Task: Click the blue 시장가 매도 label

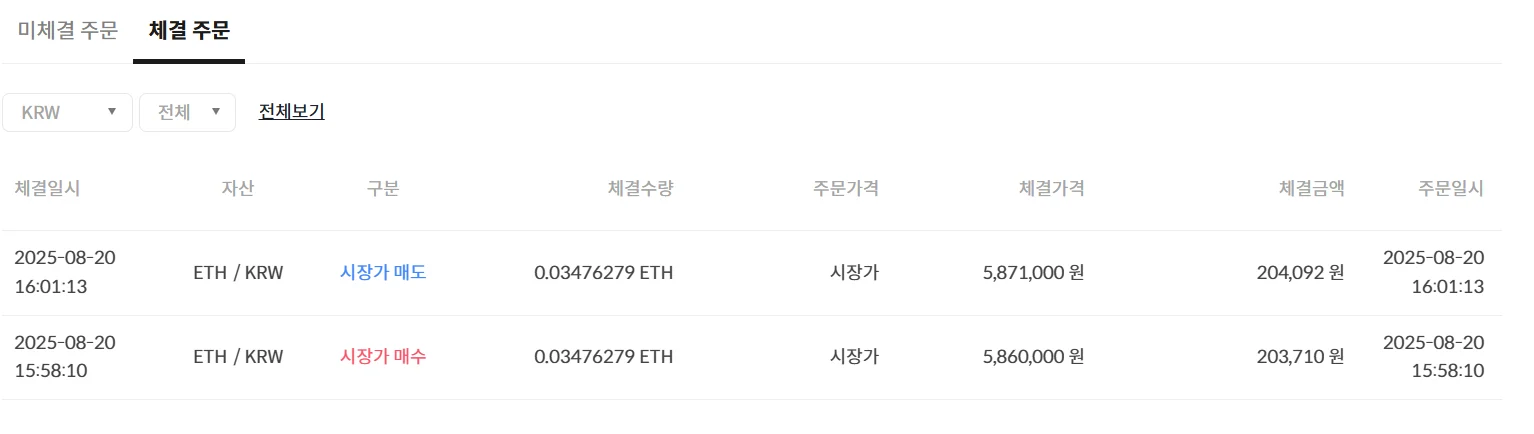Action: click(383, 272)
